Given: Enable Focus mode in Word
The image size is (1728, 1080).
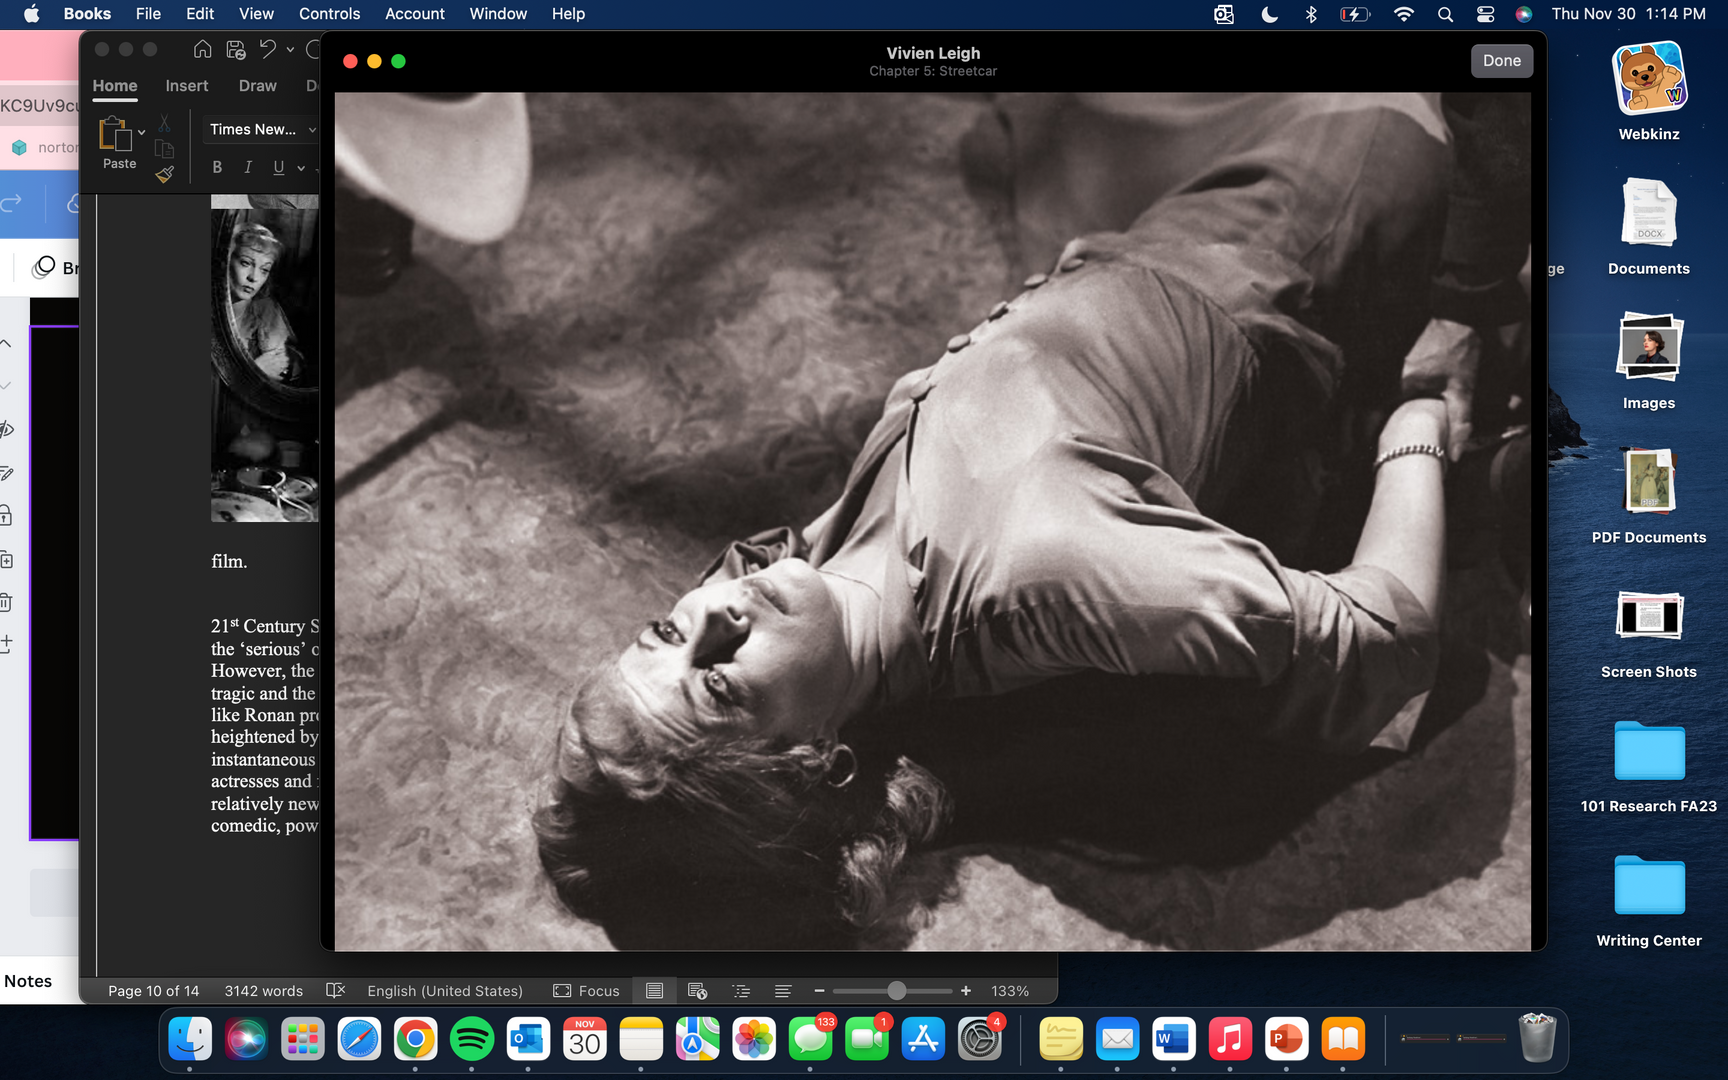Looking at the screenshot, I should pyautogui.click(x=587, y=991).
